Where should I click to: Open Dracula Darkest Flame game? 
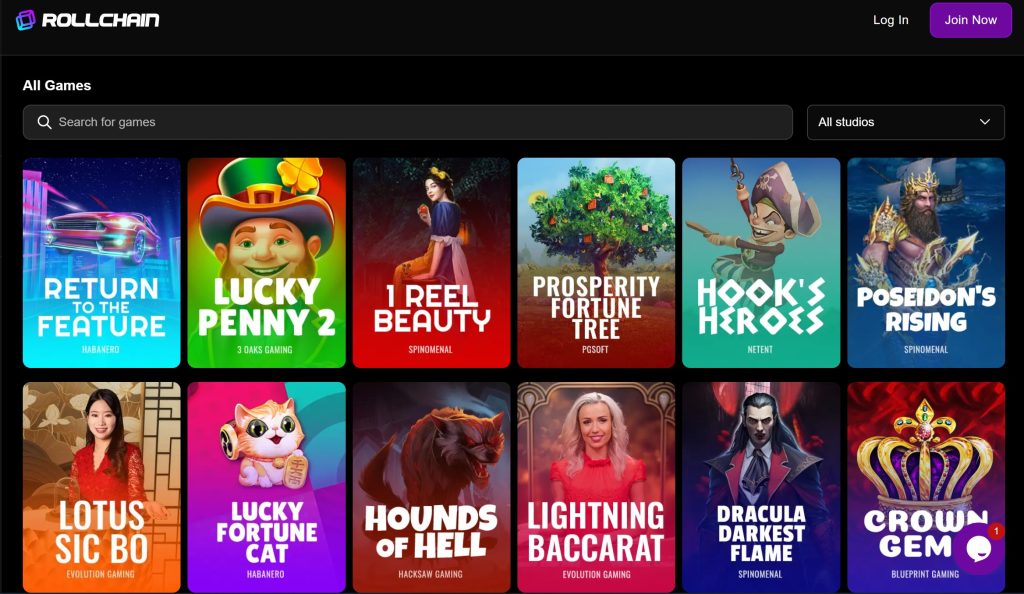761,487
